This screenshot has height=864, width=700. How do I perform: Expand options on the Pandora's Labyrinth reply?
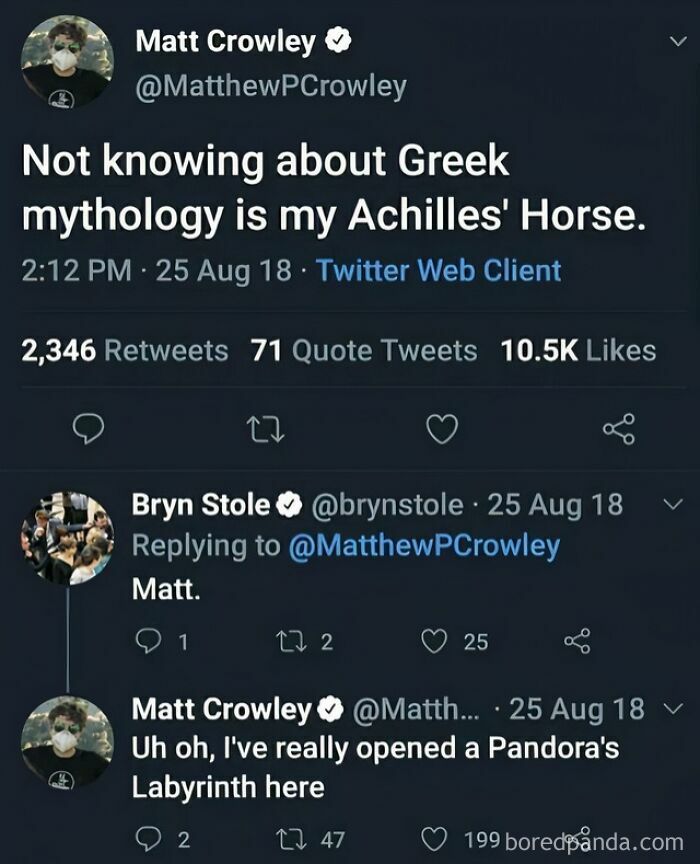pos(672,707)
